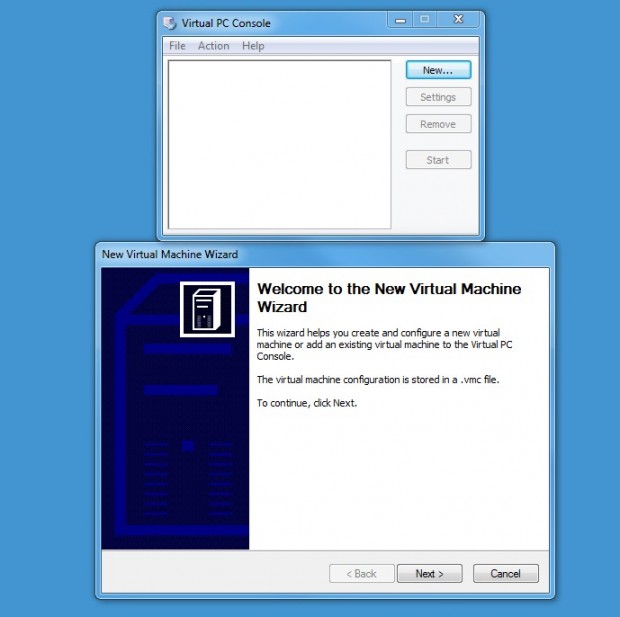Screen dimensions: 620x617
Task: Click the "This wizard helps you create" paragraph
Action: [384, 344]
